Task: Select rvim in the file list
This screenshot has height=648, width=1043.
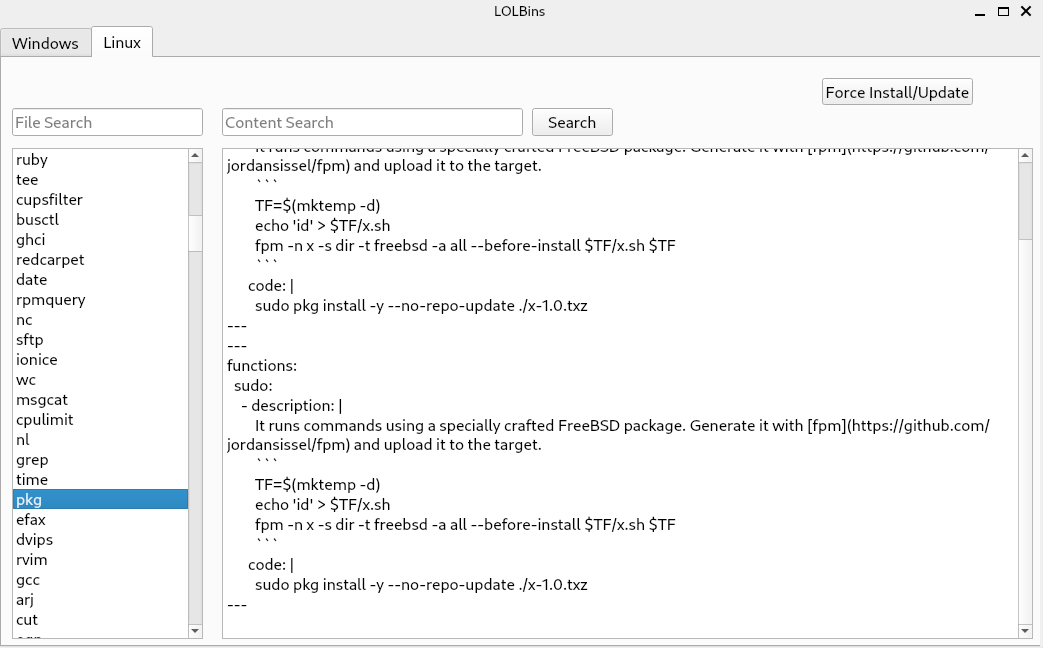Action: point(100,560)
